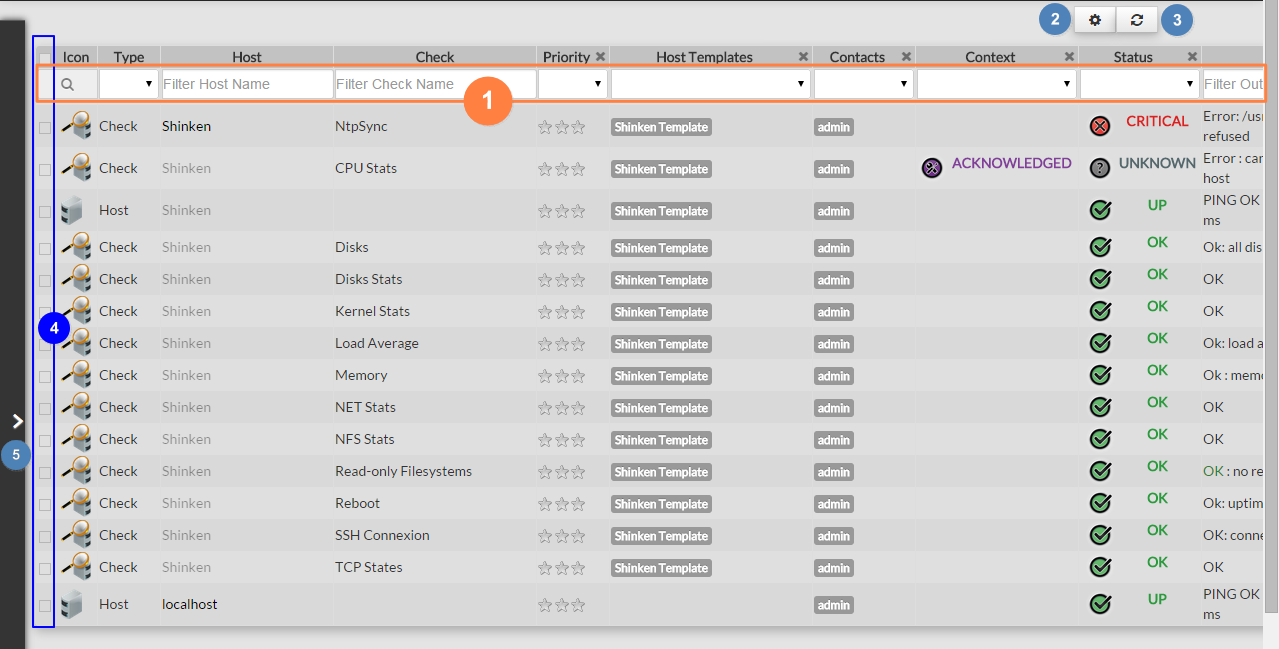Select the Memory row checkbox
1279x649 pixels.
point(45,376)
